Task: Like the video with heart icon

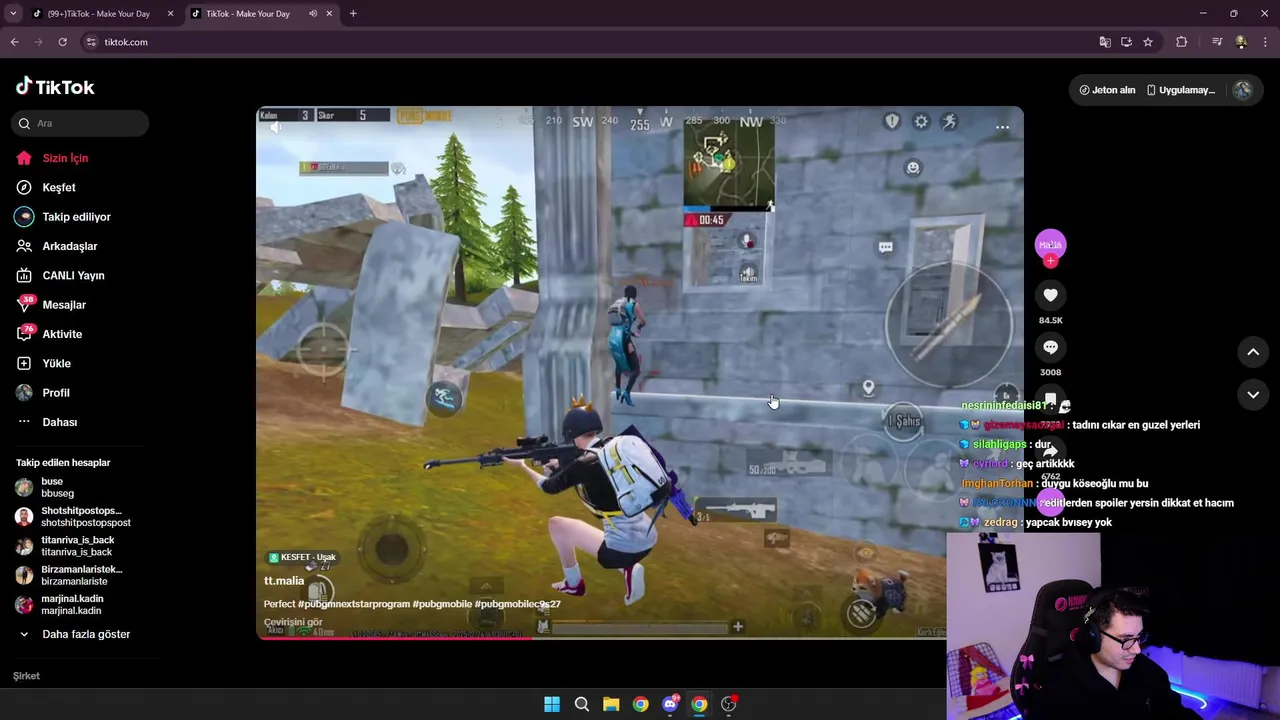Action: [1050, 295]
